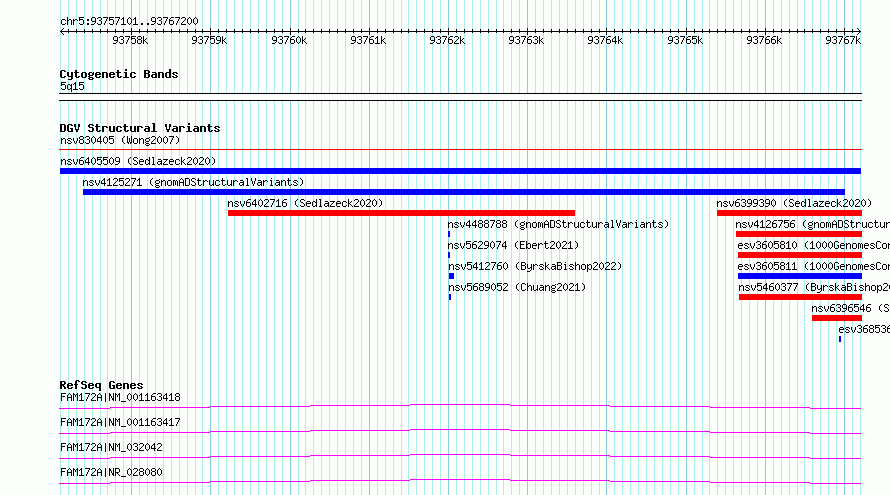Open variant nsv4126756 label
890x495 pixels.
[x=812, y=224]
